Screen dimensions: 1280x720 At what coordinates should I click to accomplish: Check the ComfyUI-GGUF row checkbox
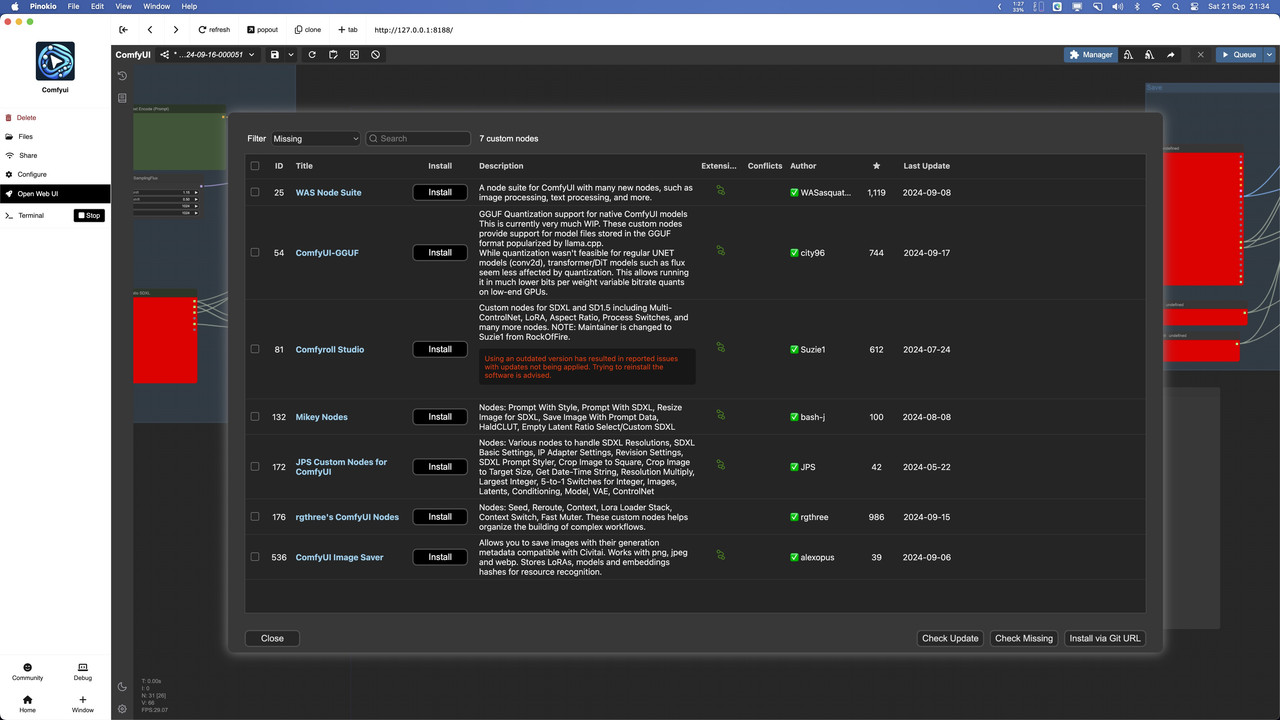(x=255, y=252)
